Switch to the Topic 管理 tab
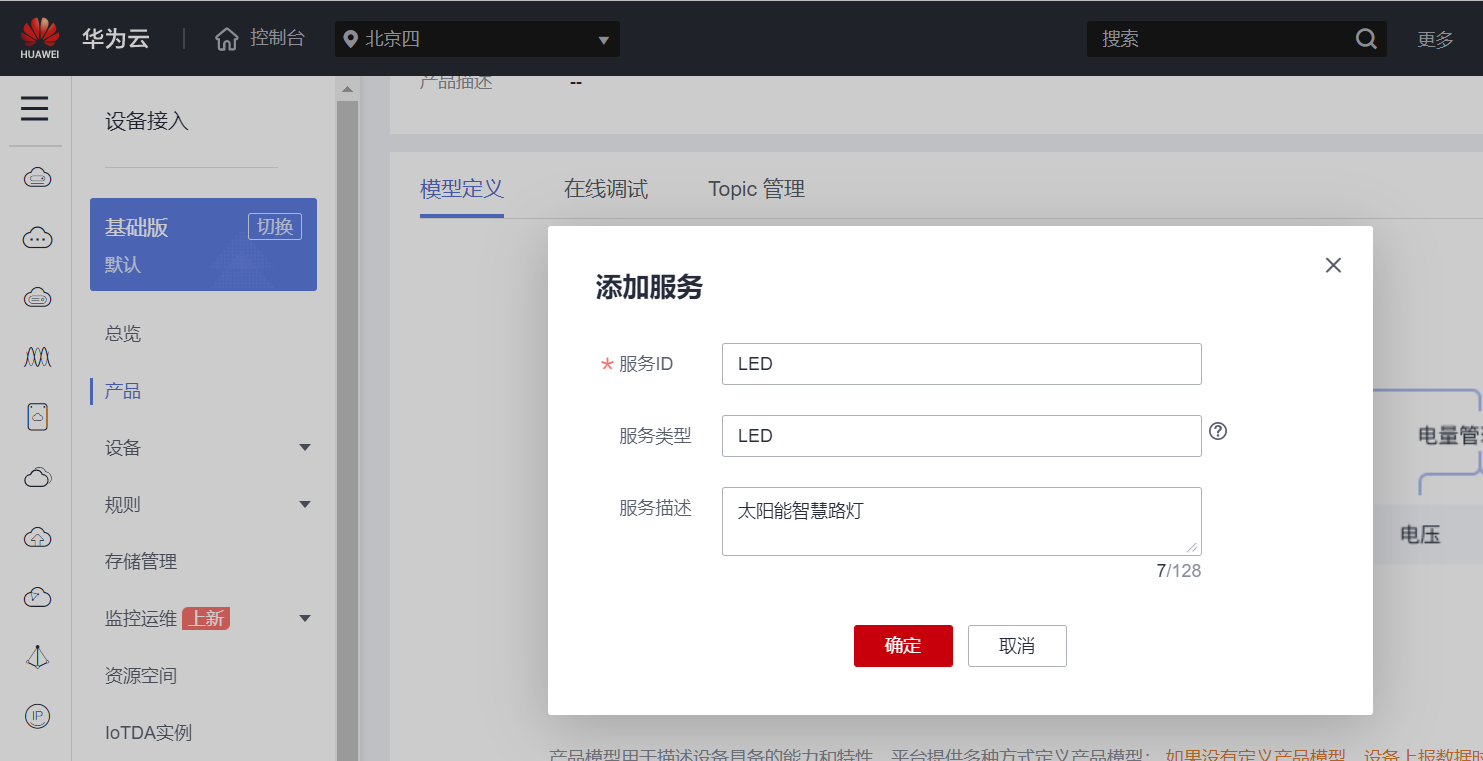The image size is (1483, 761). 756,189
